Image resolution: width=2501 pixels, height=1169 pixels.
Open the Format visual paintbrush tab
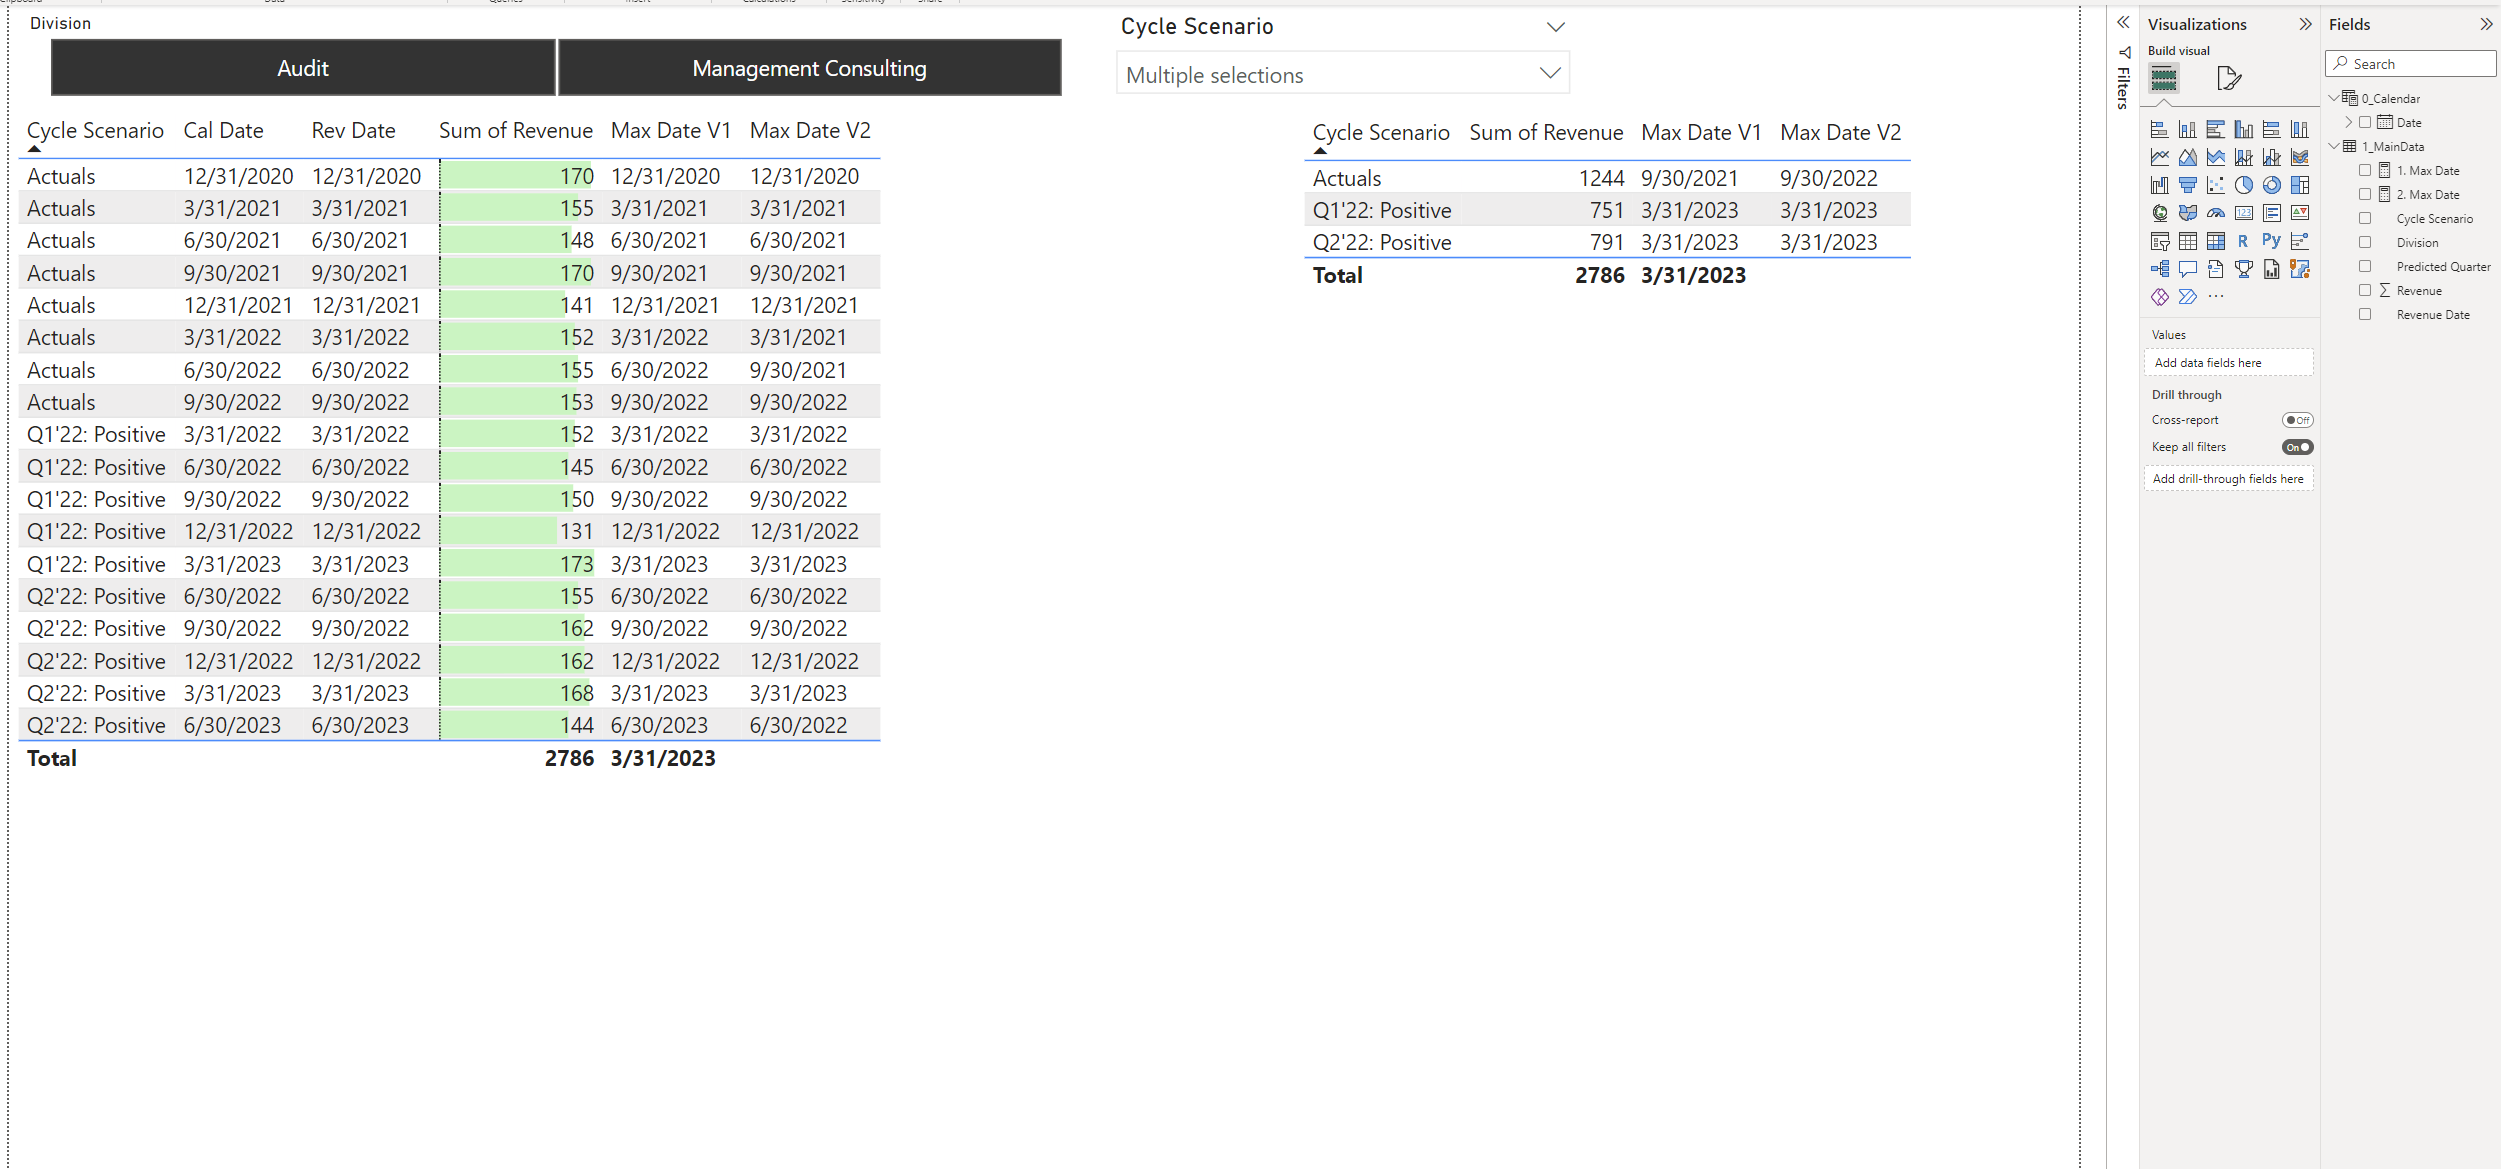click(x=2229, y=78)
